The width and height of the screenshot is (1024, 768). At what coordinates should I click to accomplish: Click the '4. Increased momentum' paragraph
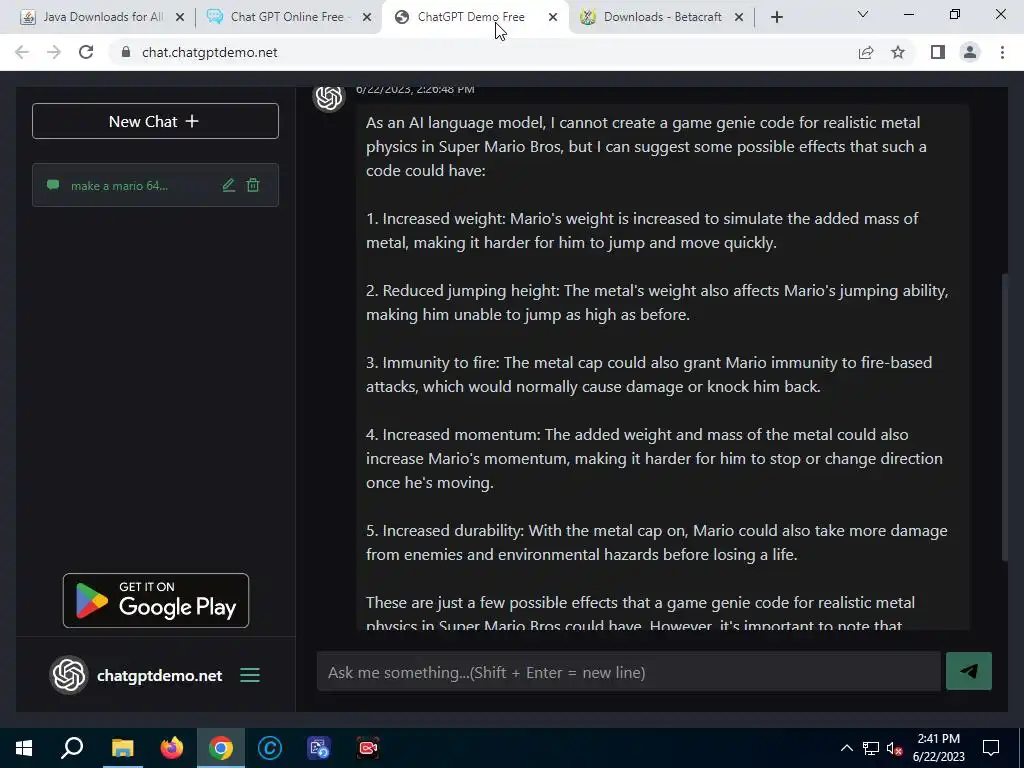pos(654,458)
